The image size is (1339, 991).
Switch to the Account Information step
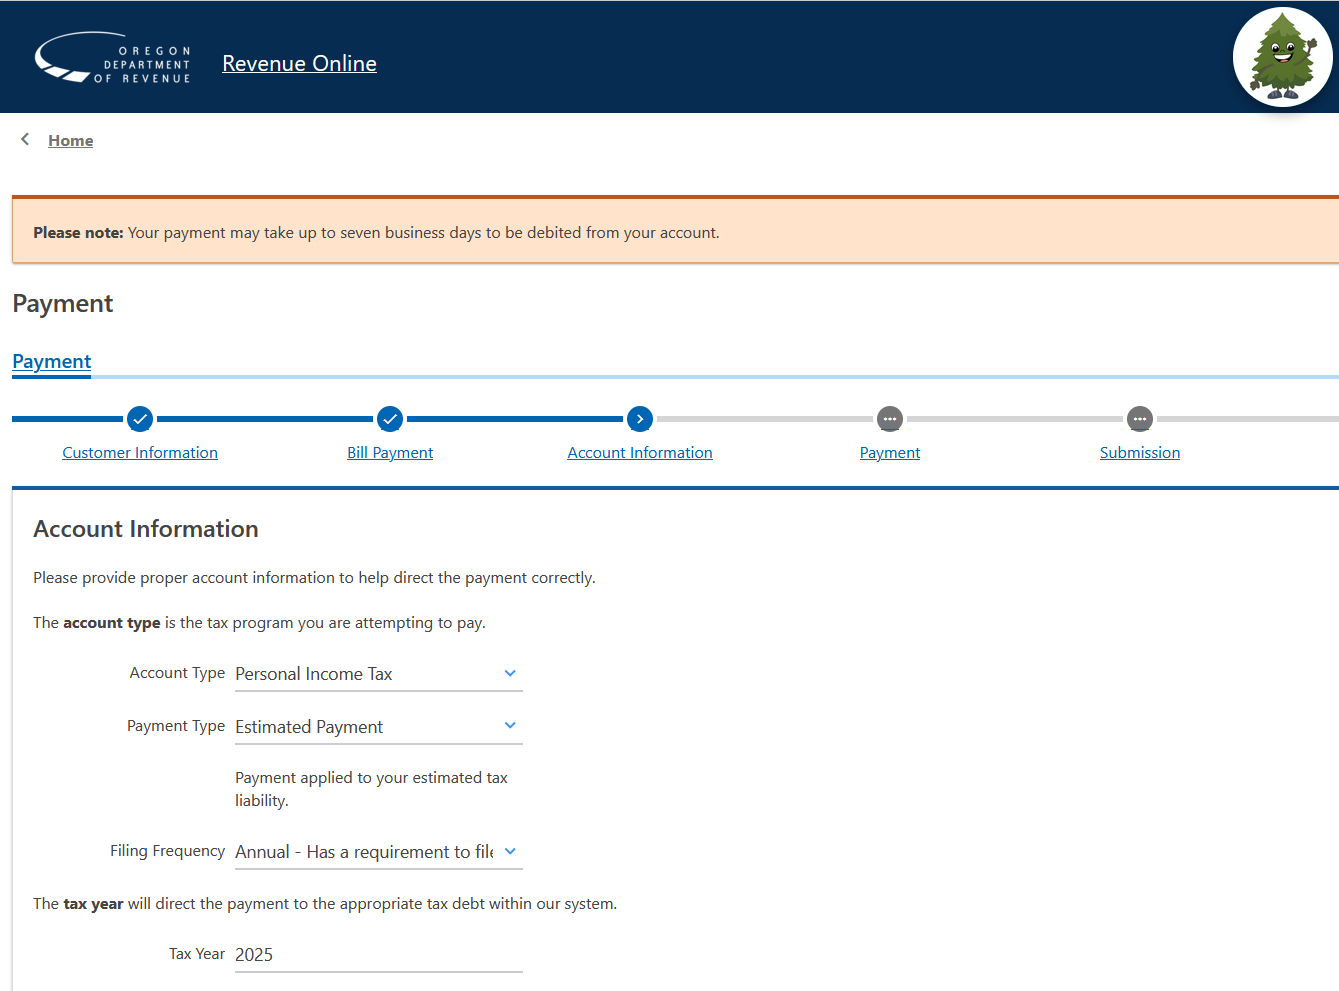640,452
